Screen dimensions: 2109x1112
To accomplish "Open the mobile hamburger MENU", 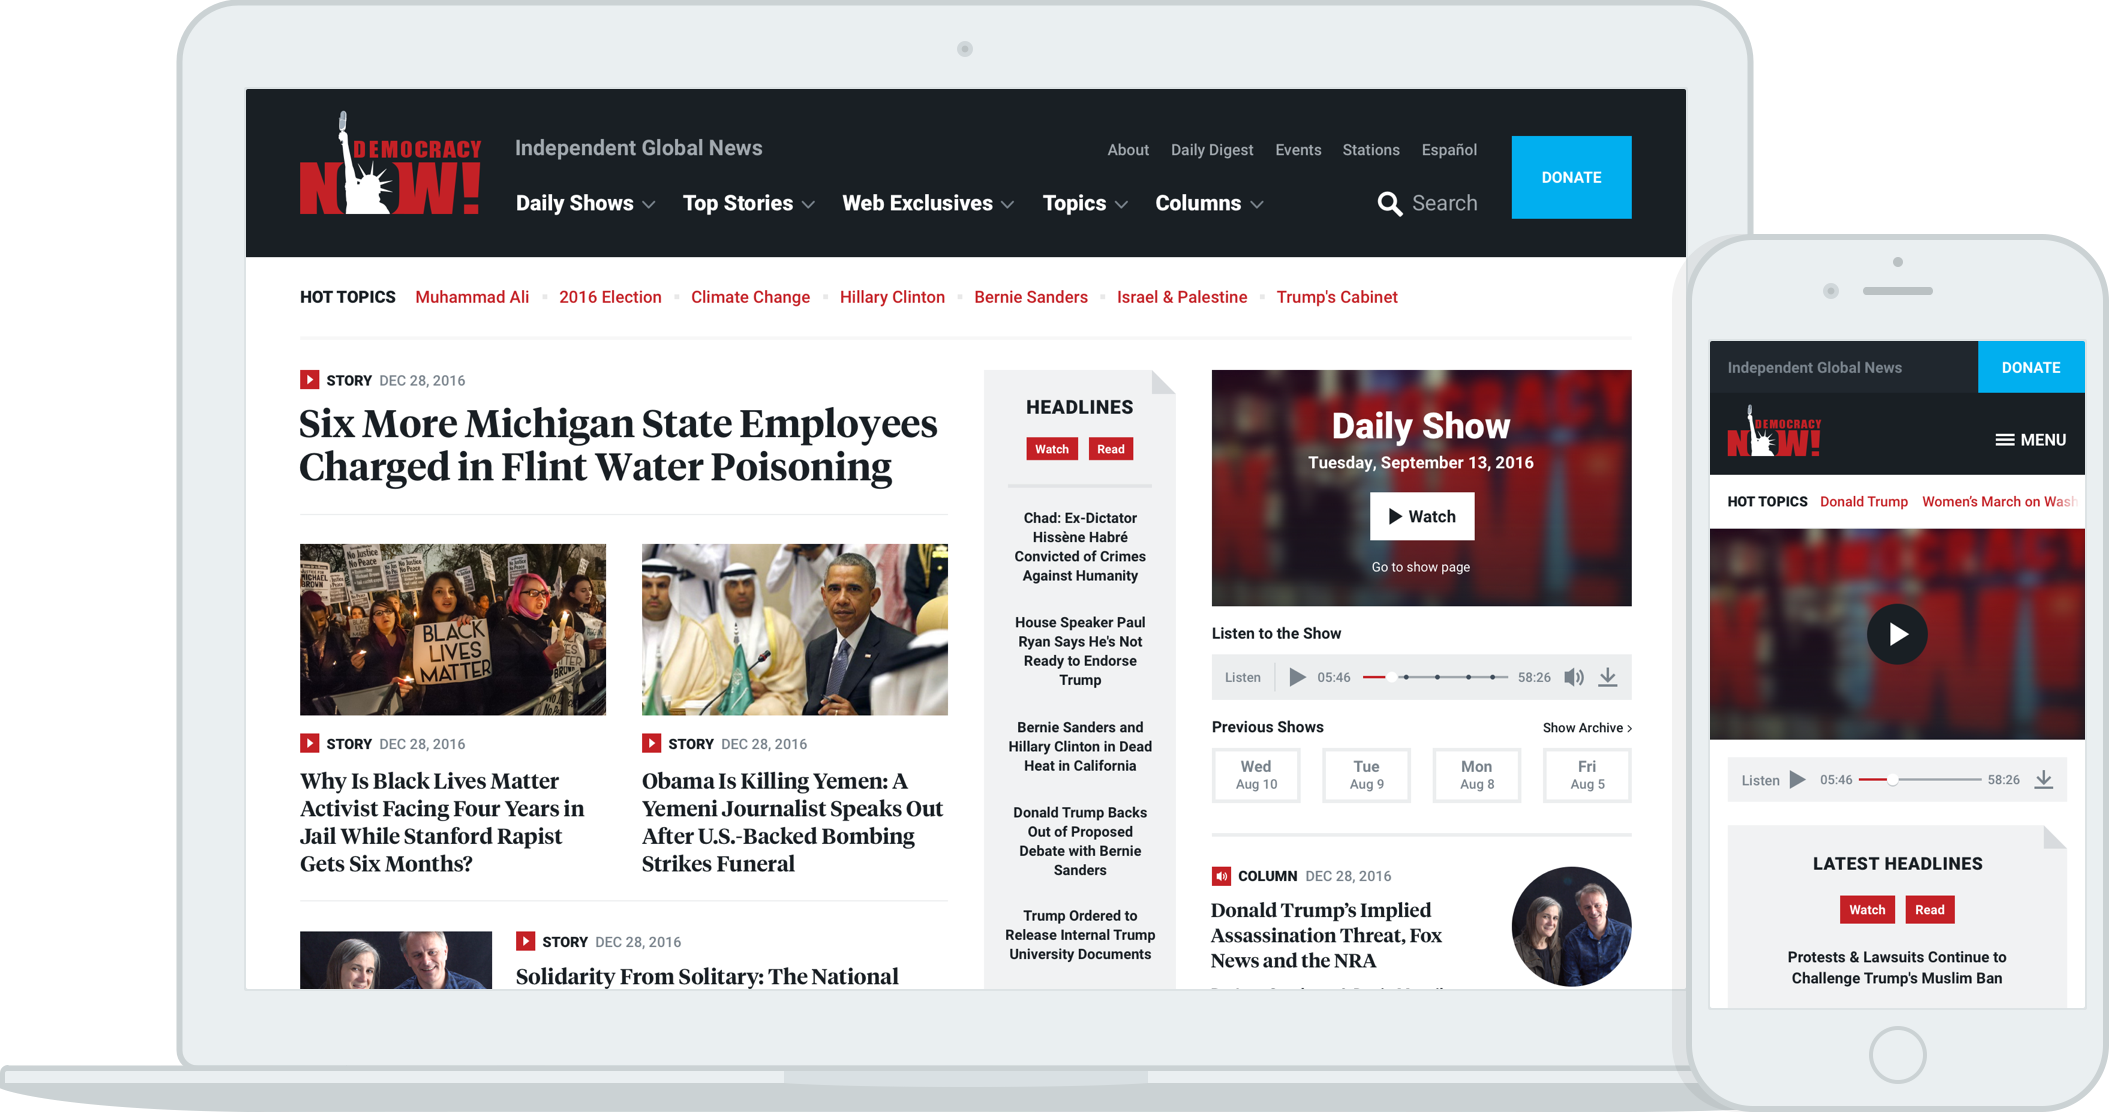I will click(2030, 440).
